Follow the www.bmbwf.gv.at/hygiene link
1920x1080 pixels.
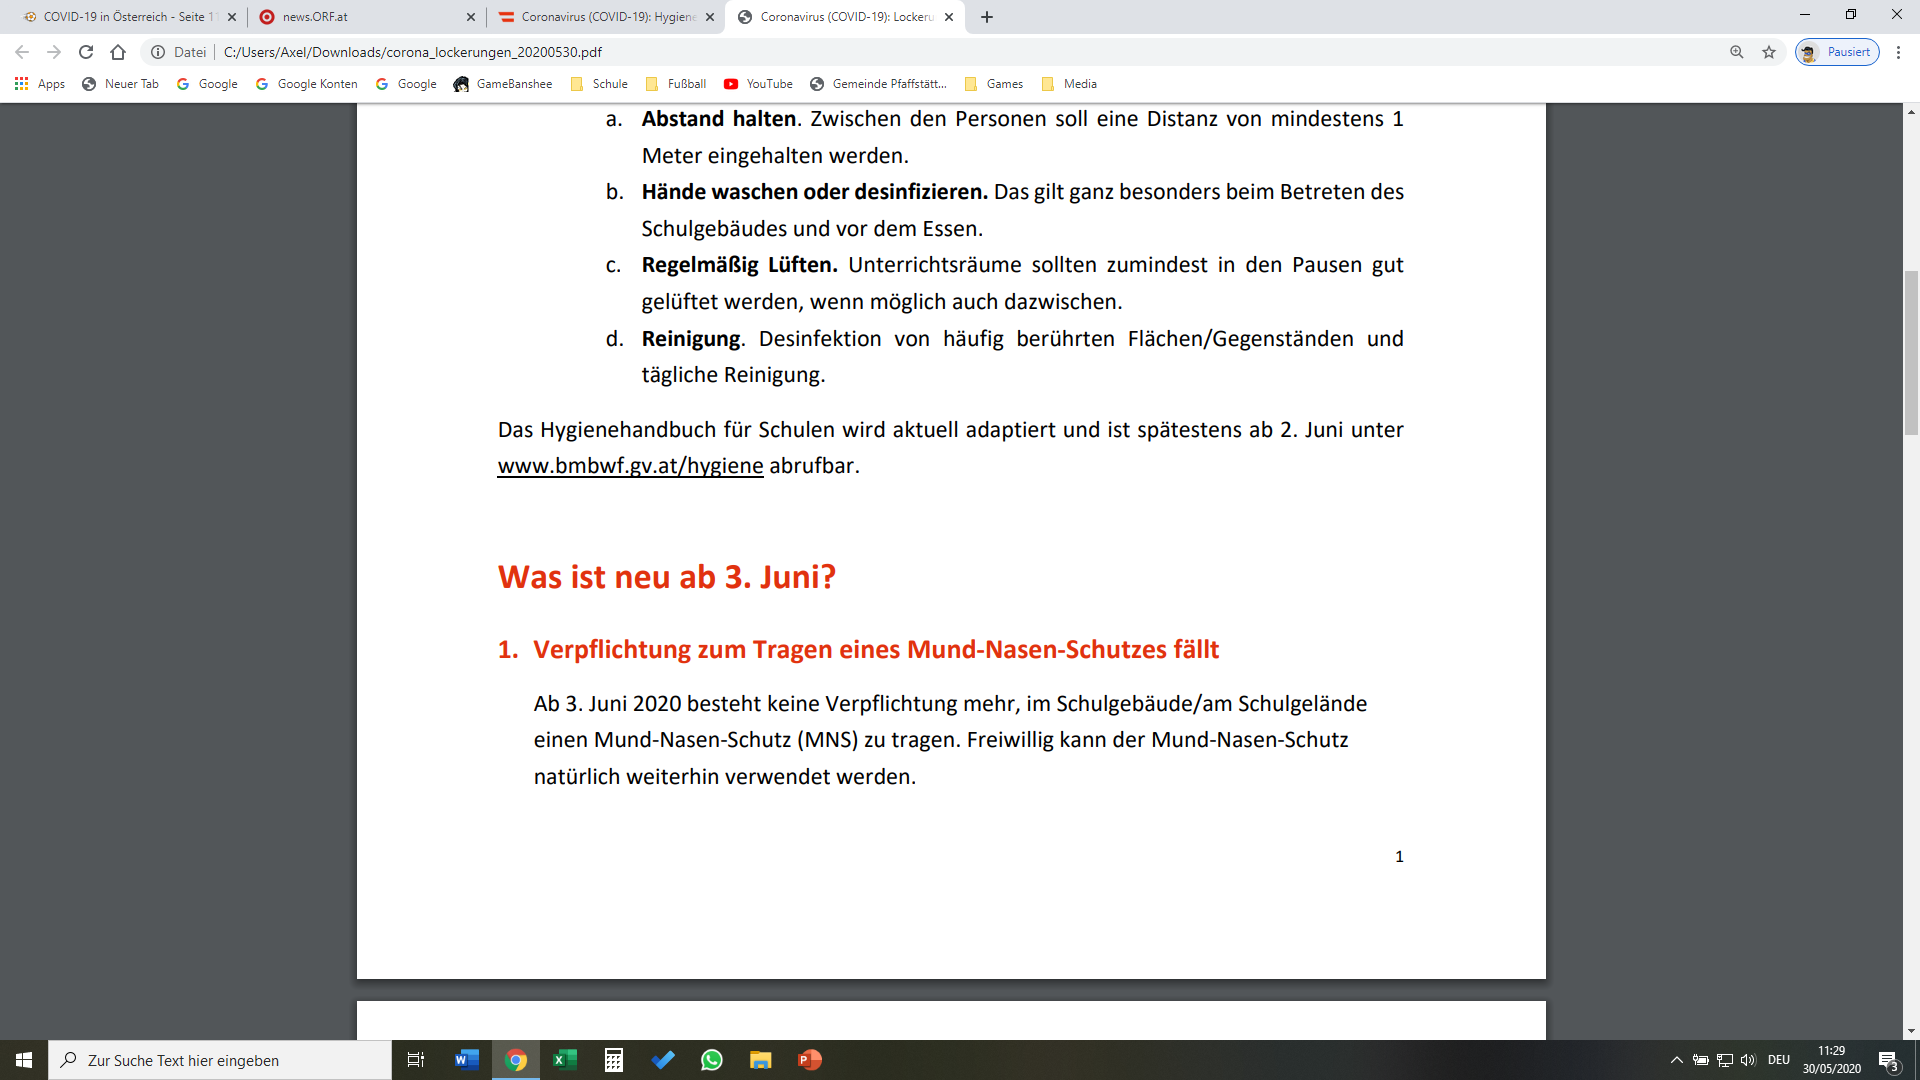point(630,466)
